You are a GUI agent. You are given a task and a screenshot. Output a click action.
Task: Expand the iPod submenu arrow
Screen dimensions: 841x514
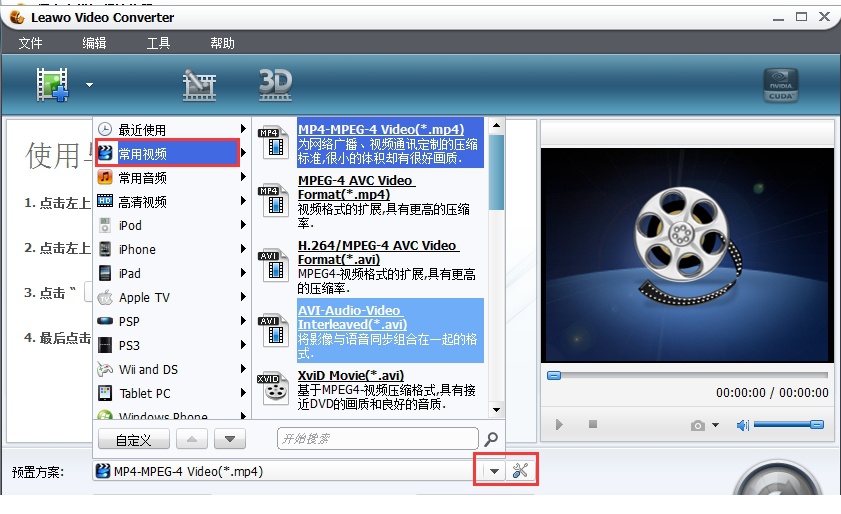[243, 225]
